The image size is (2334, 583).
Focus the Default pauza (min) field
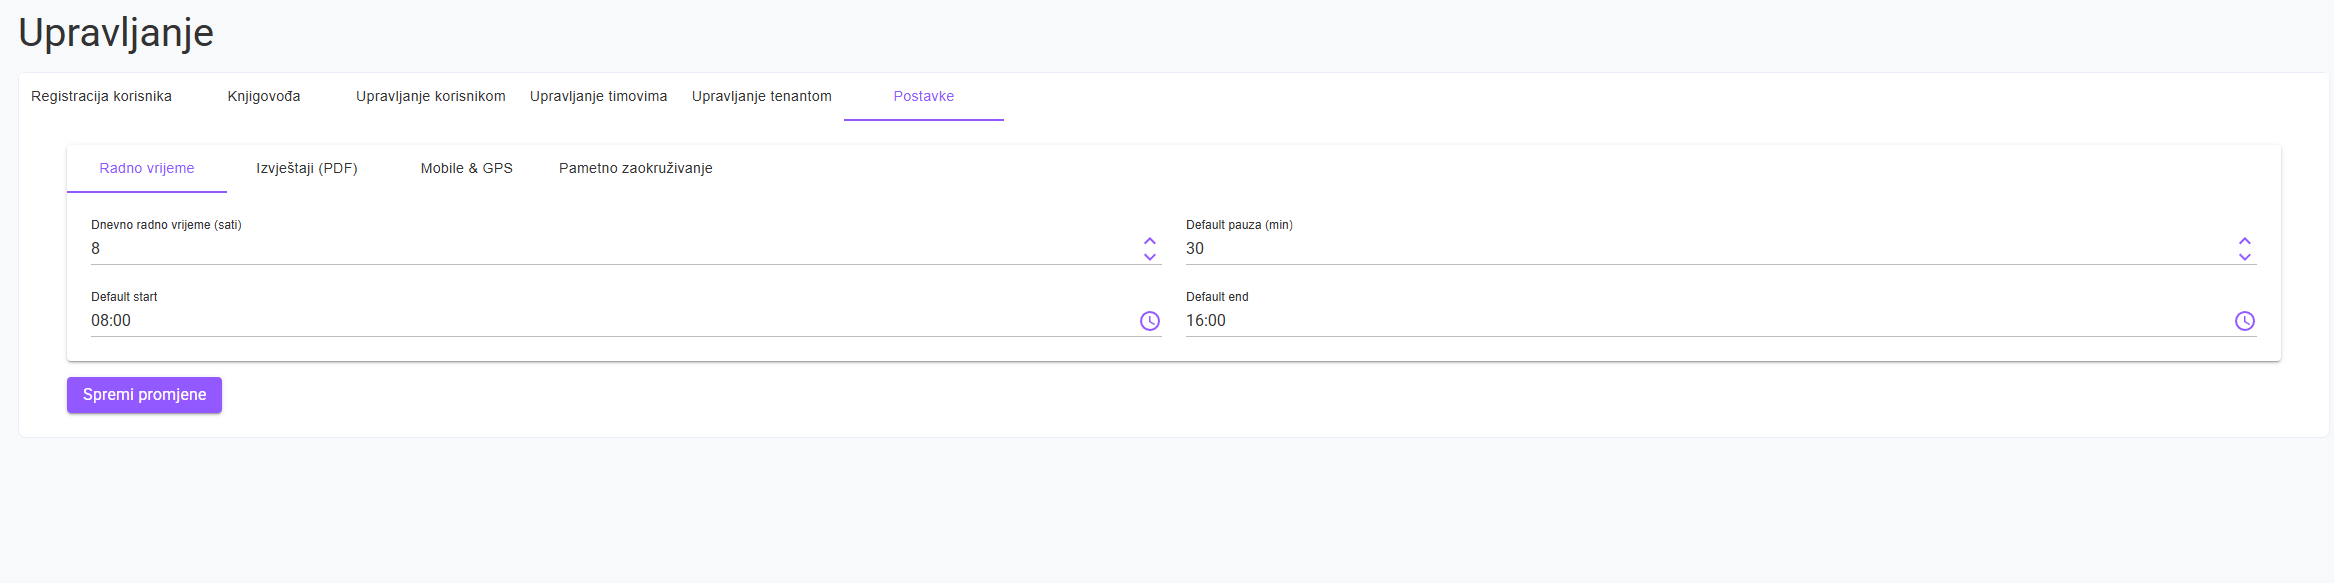point(1700,249)
